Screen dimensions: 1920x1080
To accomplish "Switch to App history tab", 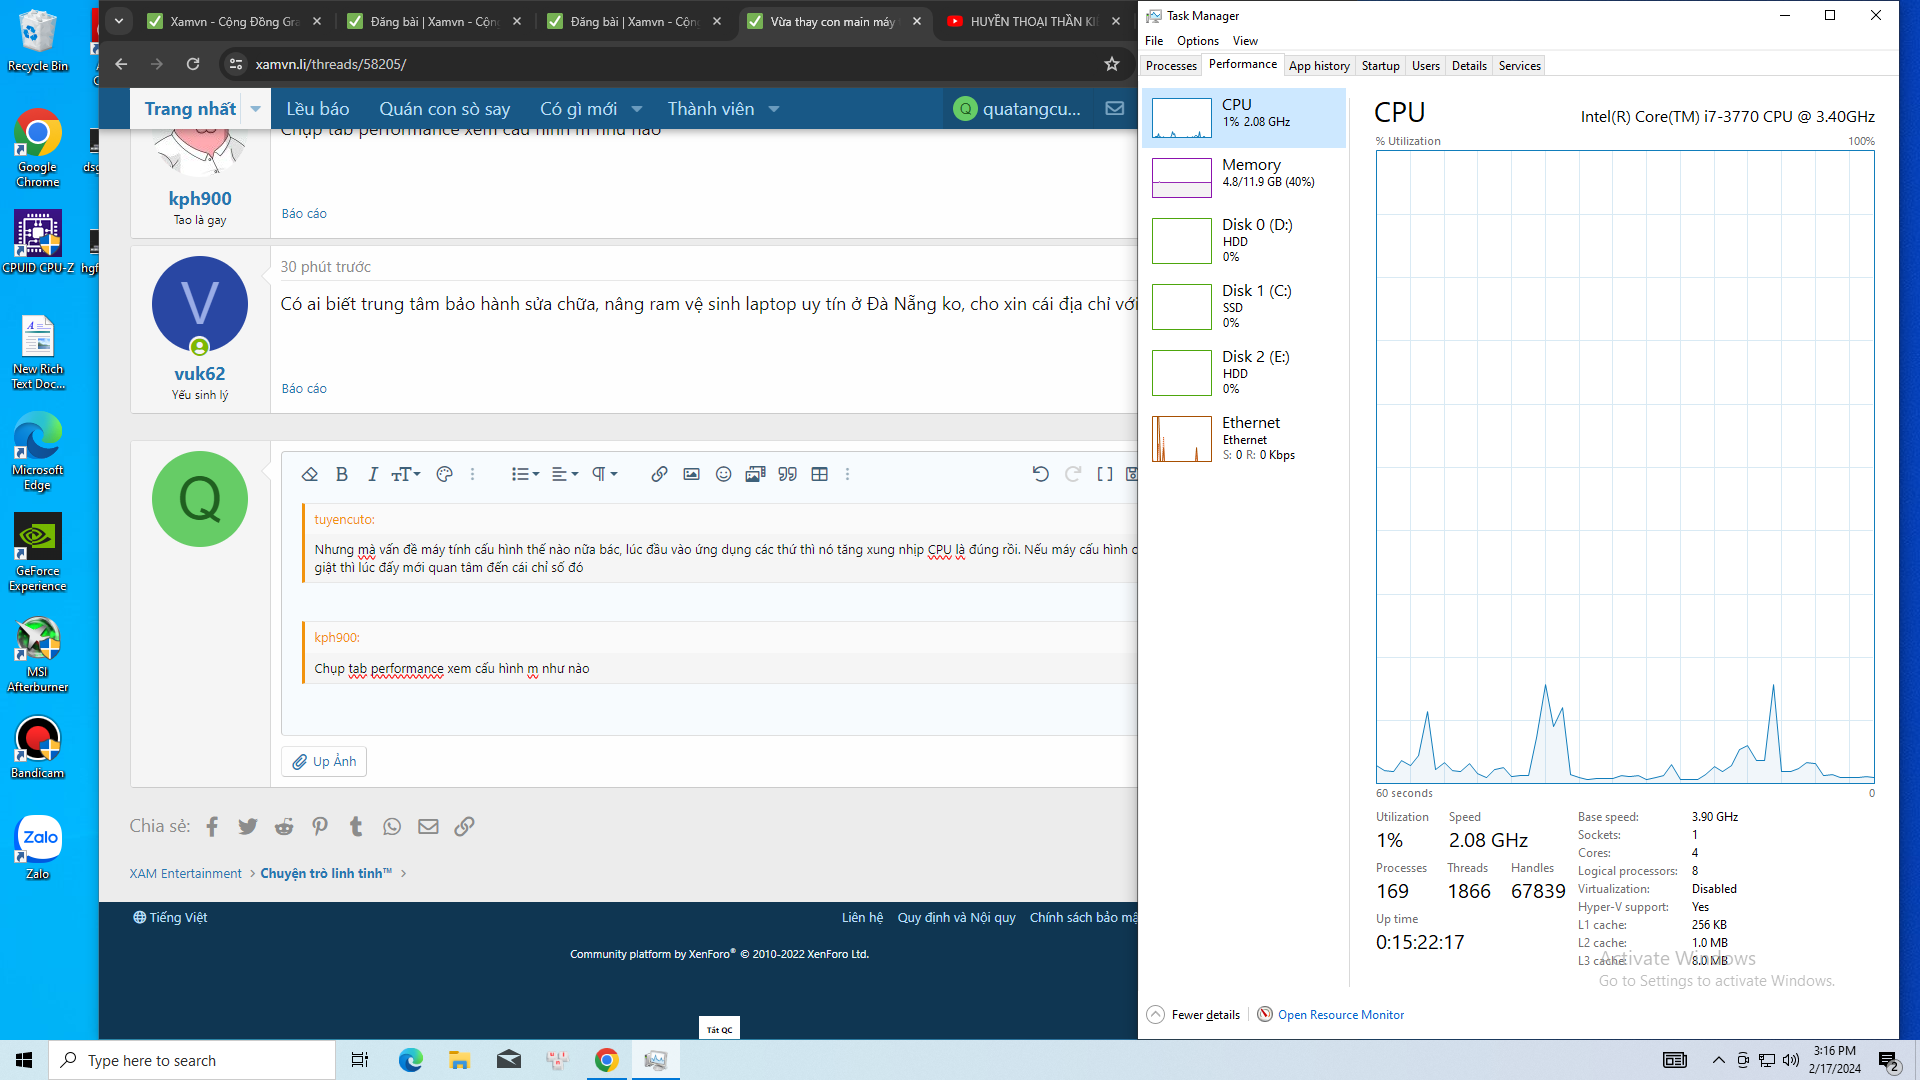I will click(1318, 66).
